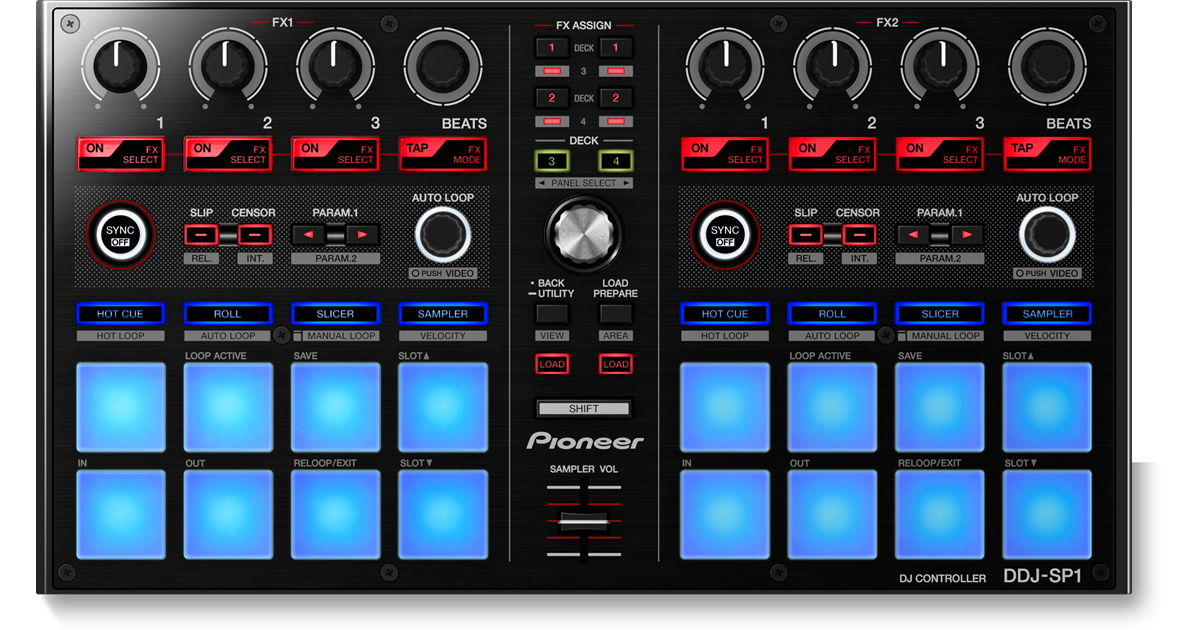Viewport: 1200px width, 630px height.
Task: Assign FX1 to deck 2
Action: click(x=552, y=98)
